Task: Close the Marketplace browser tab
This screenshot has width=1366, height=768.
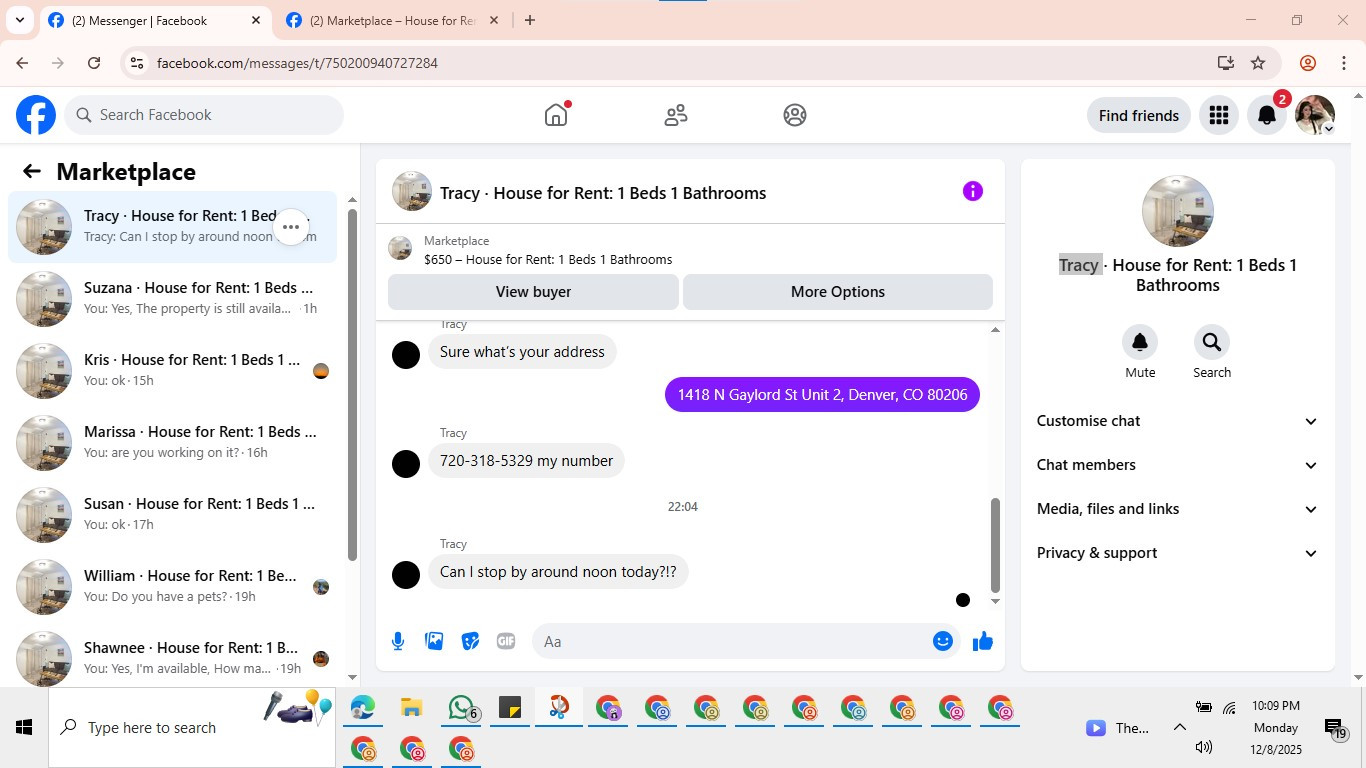Action: 493,20
